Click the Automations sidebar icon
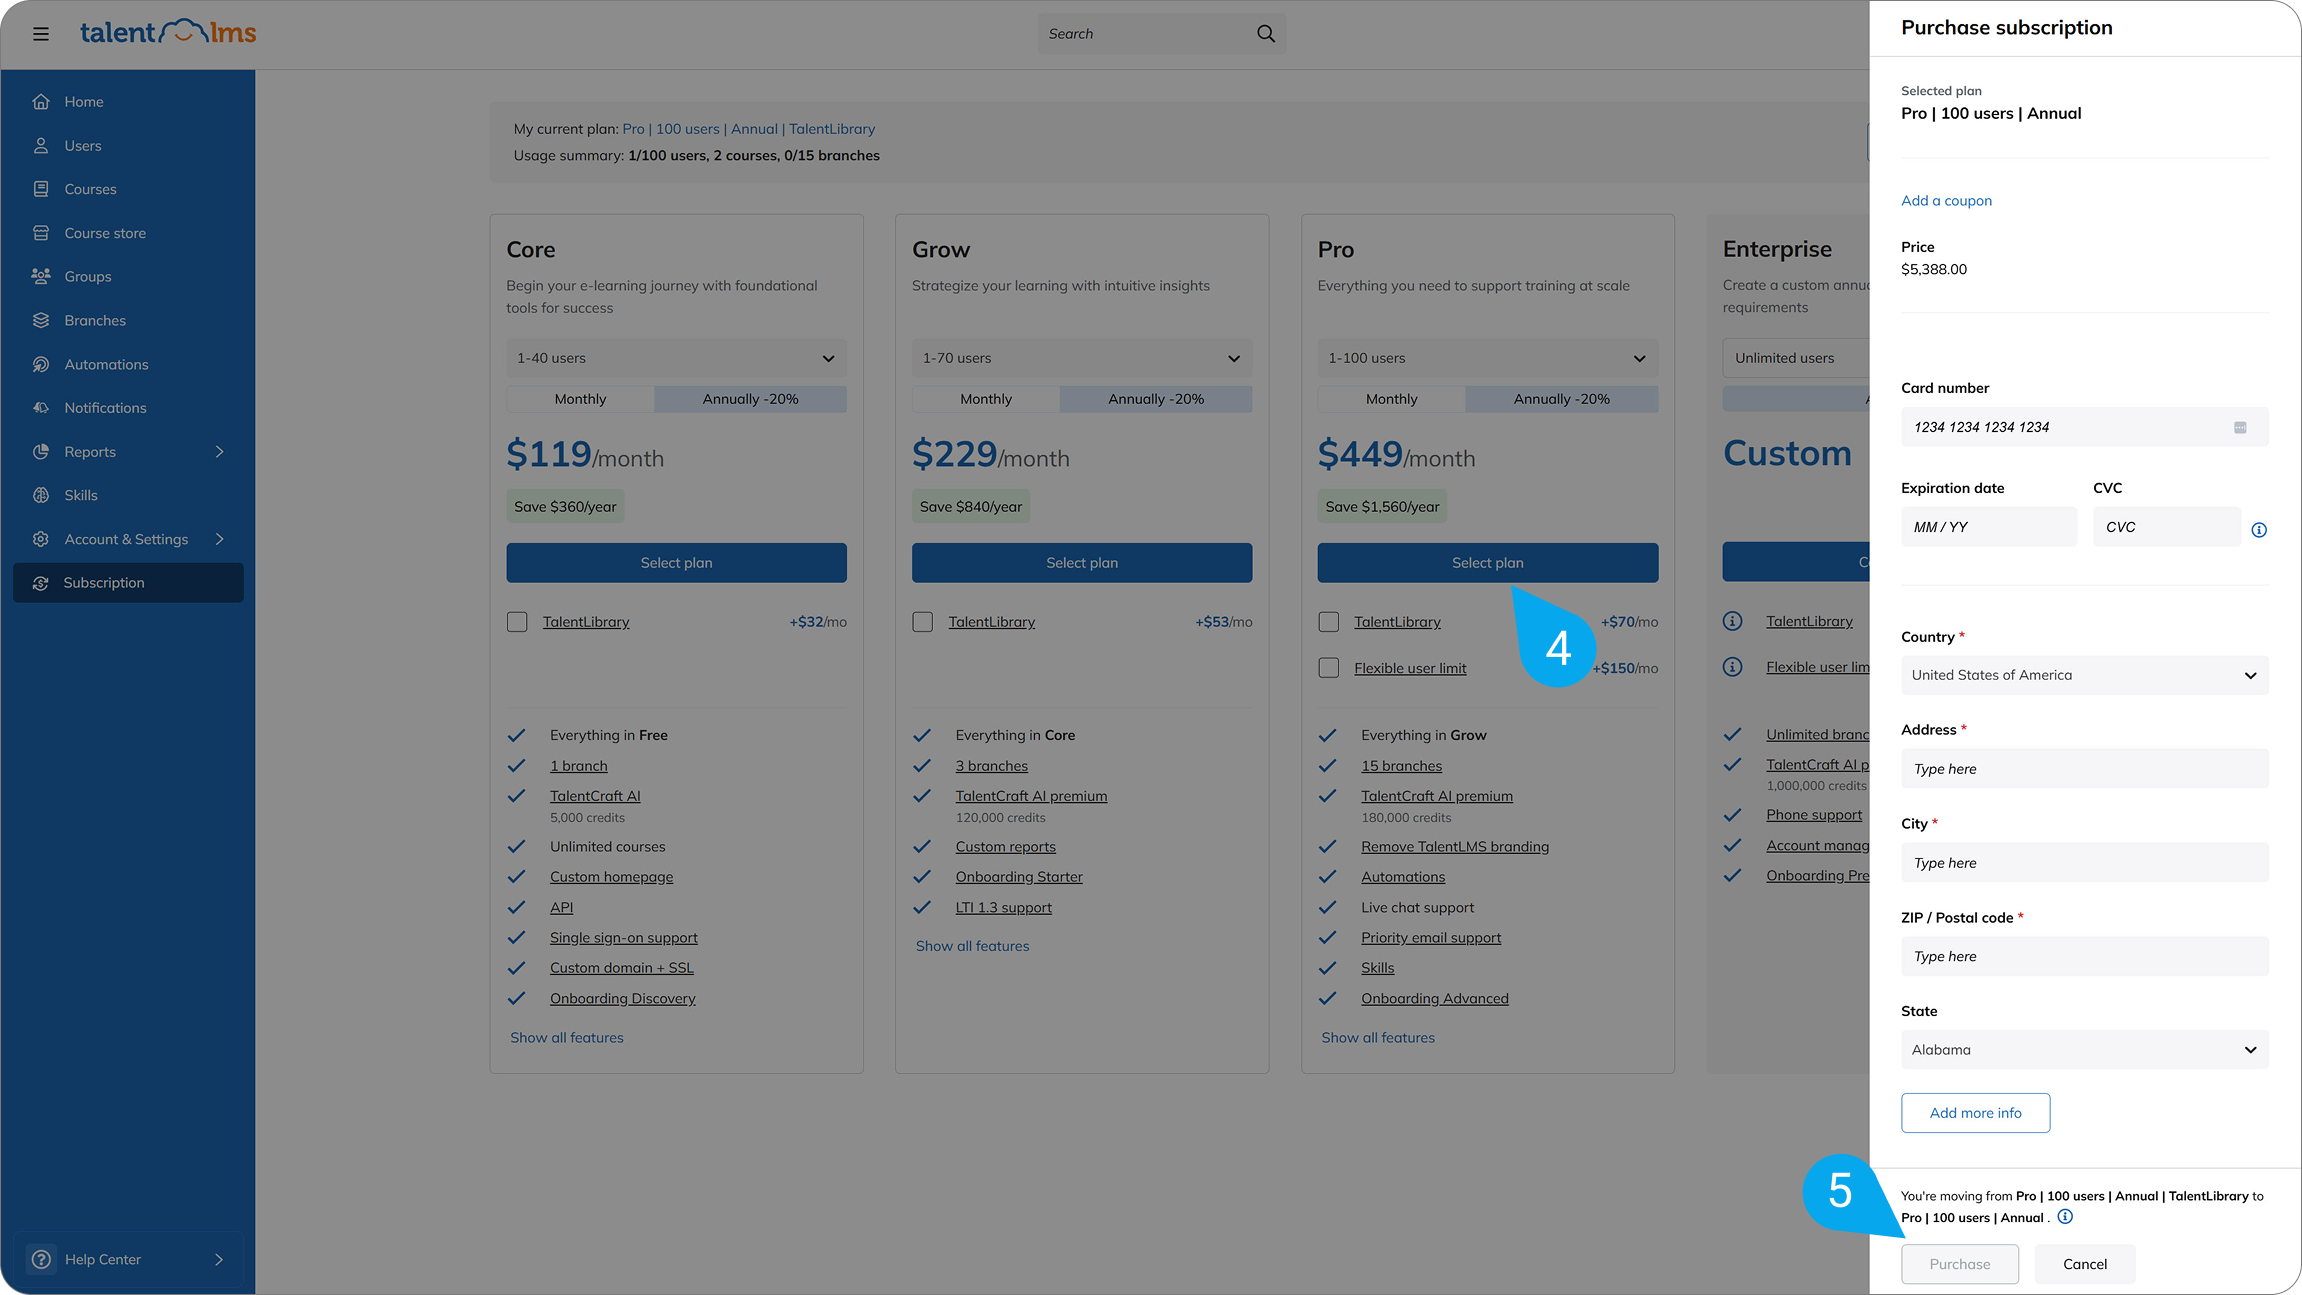The width and height of the screenshot is (2302, 1295). pyautogui.click(x=41, y=364)
